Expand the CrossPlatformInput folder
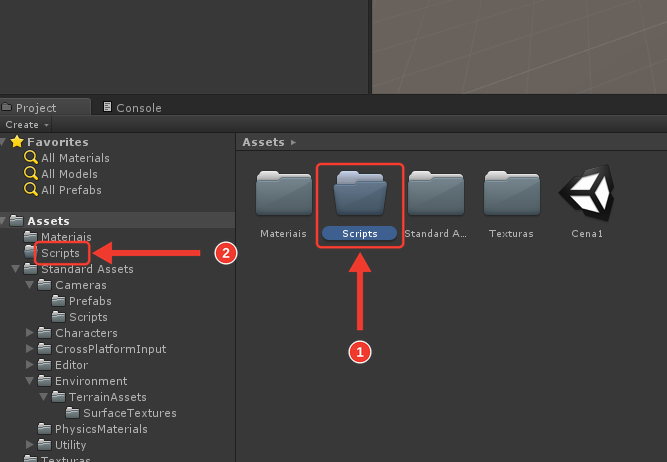The image size is (667, 462). point(29,349)
